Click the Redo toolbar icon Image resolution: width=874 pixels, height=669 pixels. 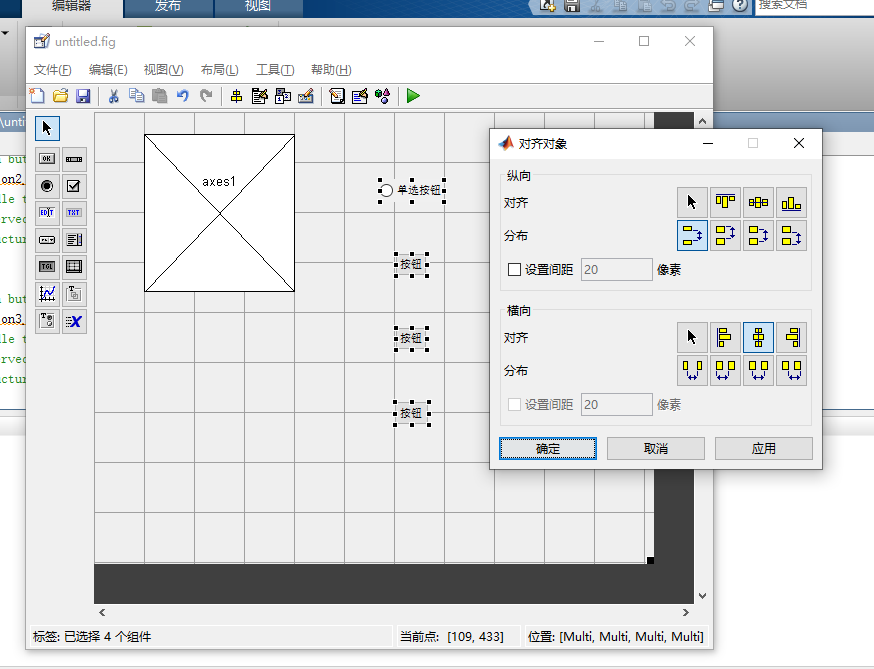pos(206,96)
